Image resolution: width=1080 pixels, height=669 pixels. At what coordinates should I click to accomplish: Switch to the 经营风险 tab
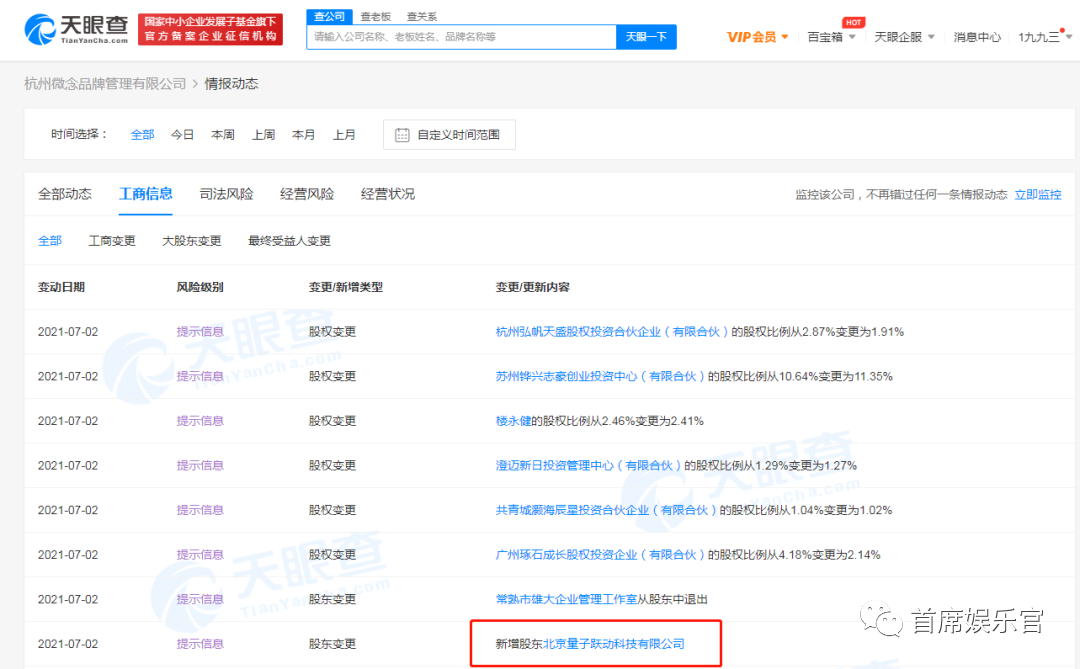tap(307, 194)
